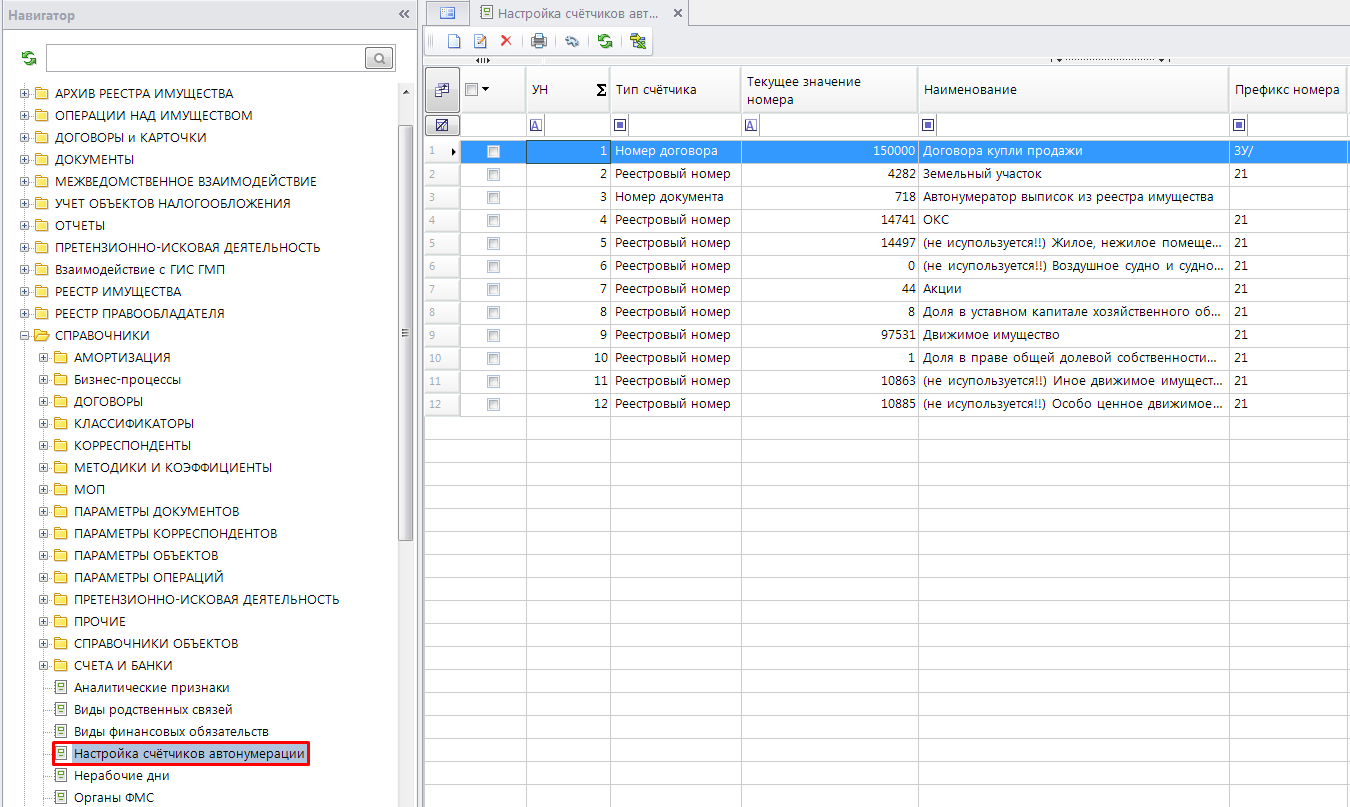Tick the checkbox for ОКС row

(x=493, y=220)
